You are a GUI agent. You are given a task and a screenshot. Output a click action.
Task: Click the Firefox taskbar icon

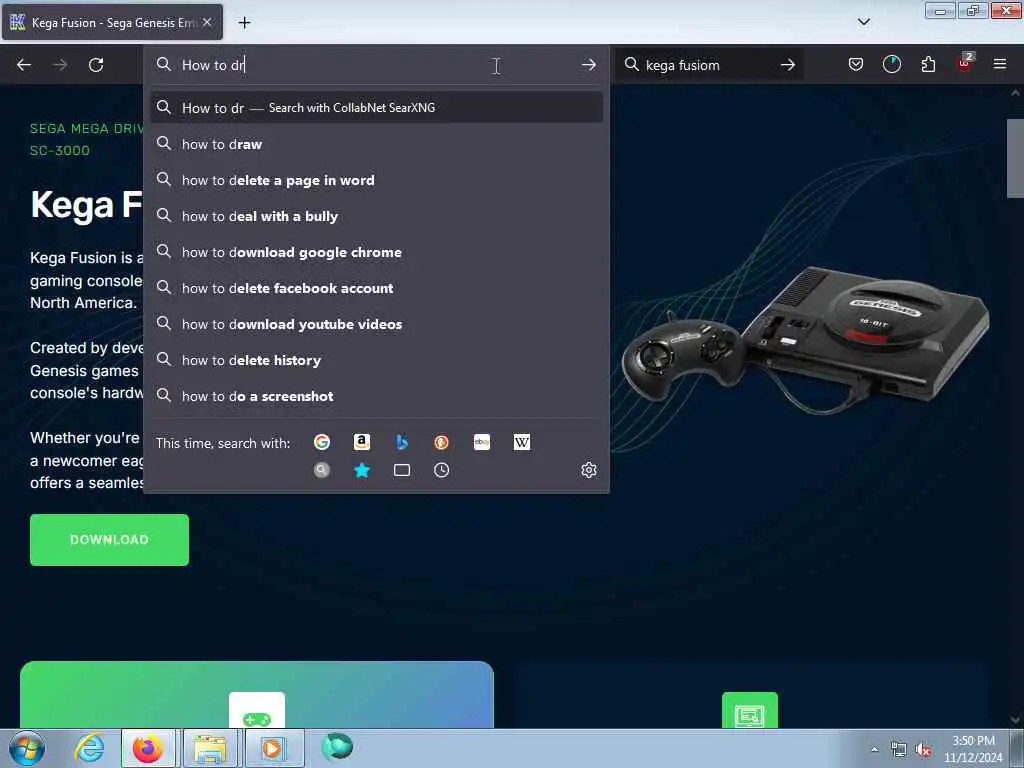point(148,748)
